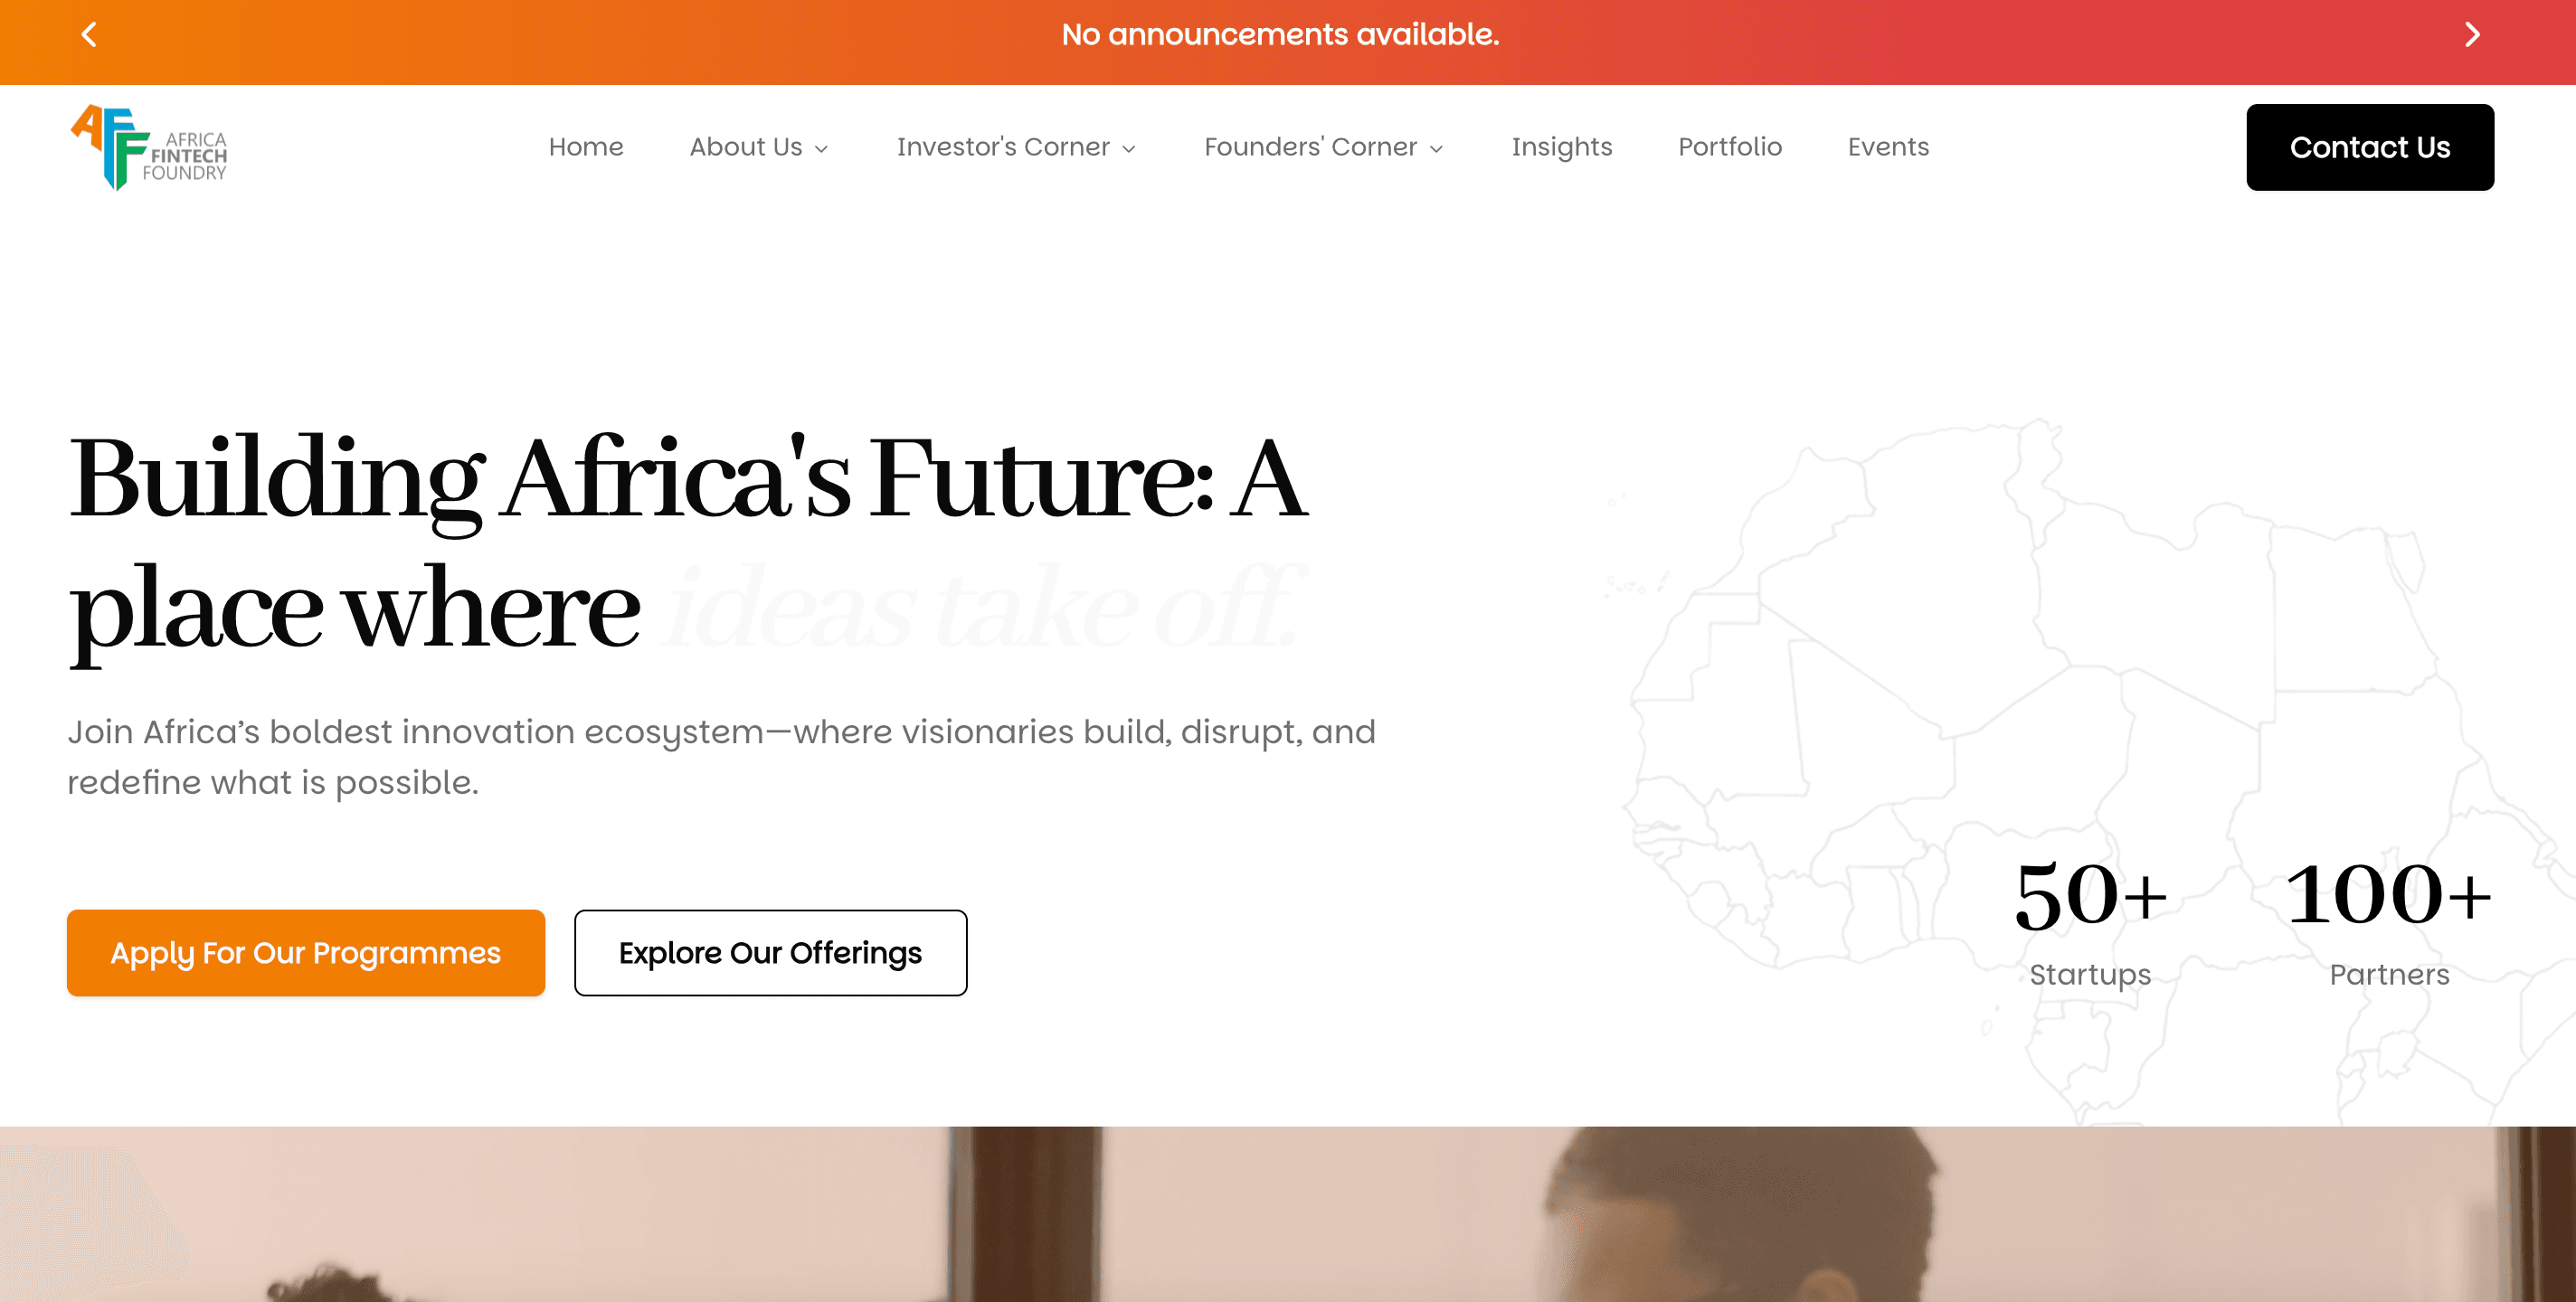Go to the Events page
The height and width of the screenshot is (1302, 2576).
tap(1887, 147)
